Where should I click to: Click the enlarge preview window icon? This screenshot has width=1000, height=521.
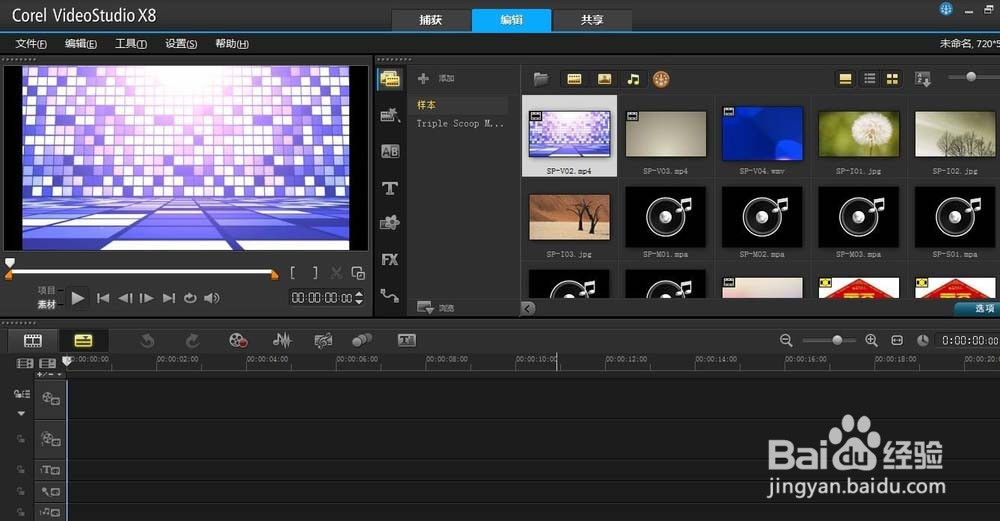[358, 273]
